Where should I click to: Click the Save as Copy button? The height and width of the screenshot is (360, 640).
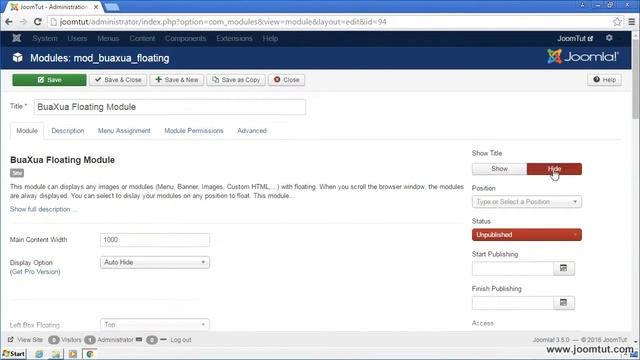pos(236,80)
